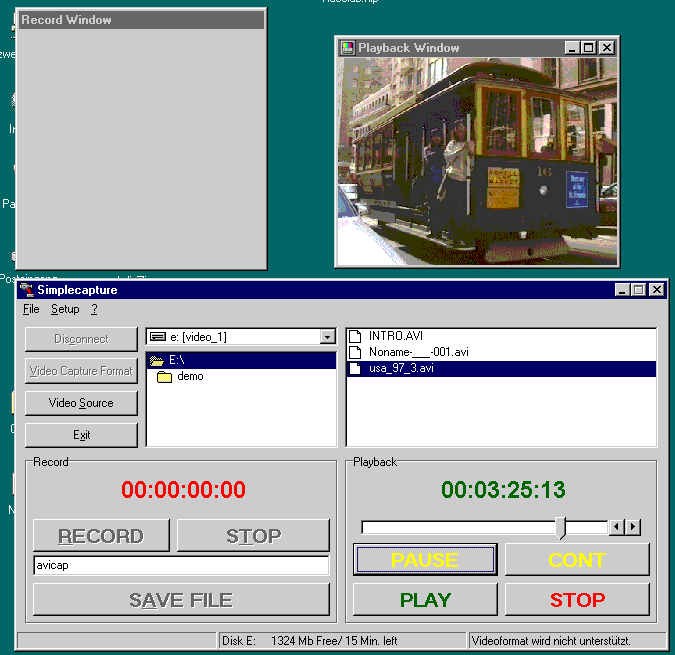Click the STOP button in the Record panel

tap(254, 535)
